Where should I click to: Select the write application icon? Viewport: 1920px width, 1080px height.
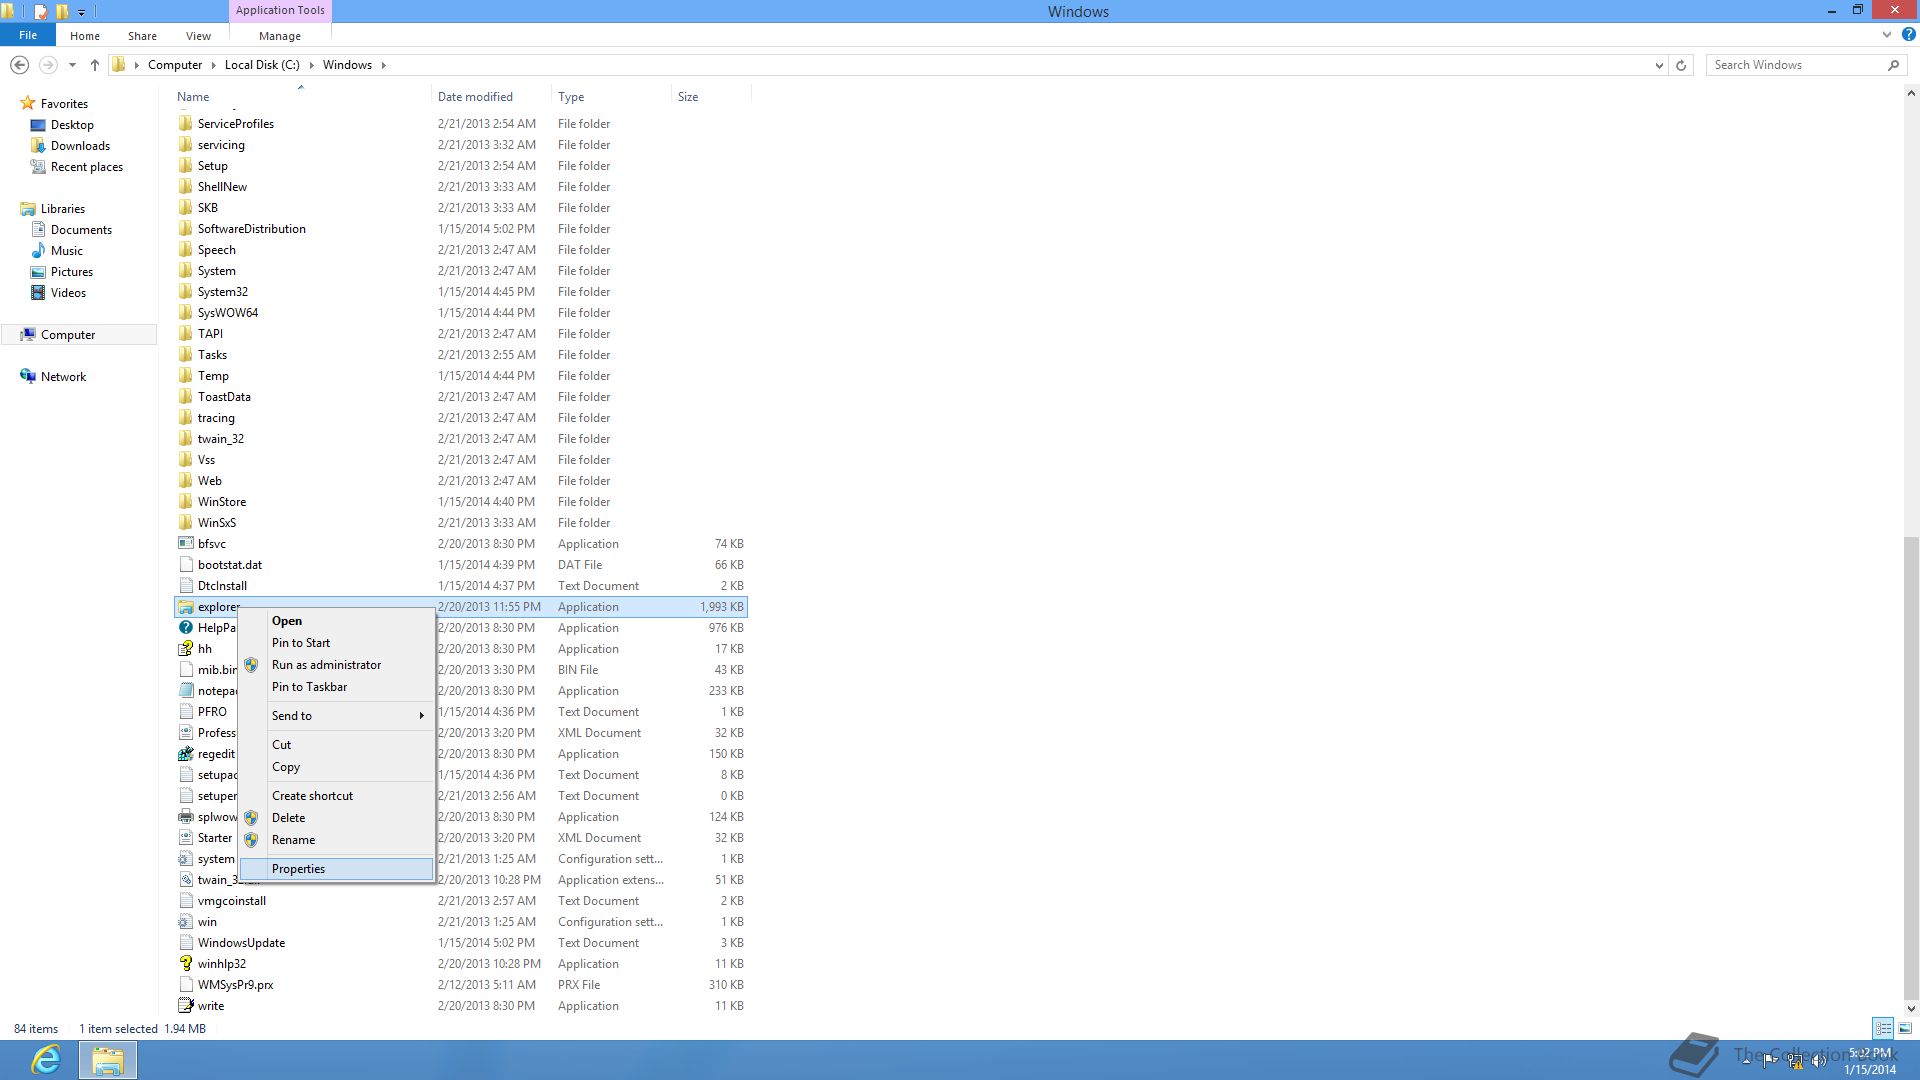(186, 1006)
